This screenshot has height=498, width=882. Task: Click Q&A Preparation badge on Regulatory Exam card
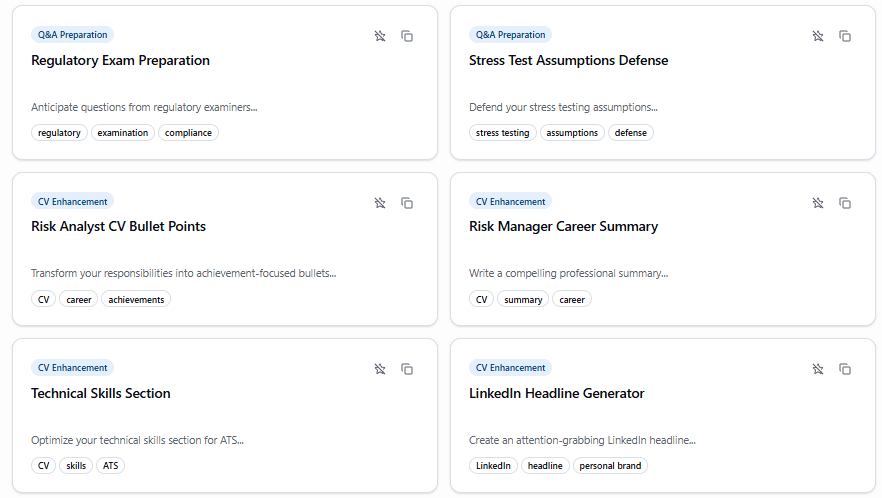coord(73,35)
